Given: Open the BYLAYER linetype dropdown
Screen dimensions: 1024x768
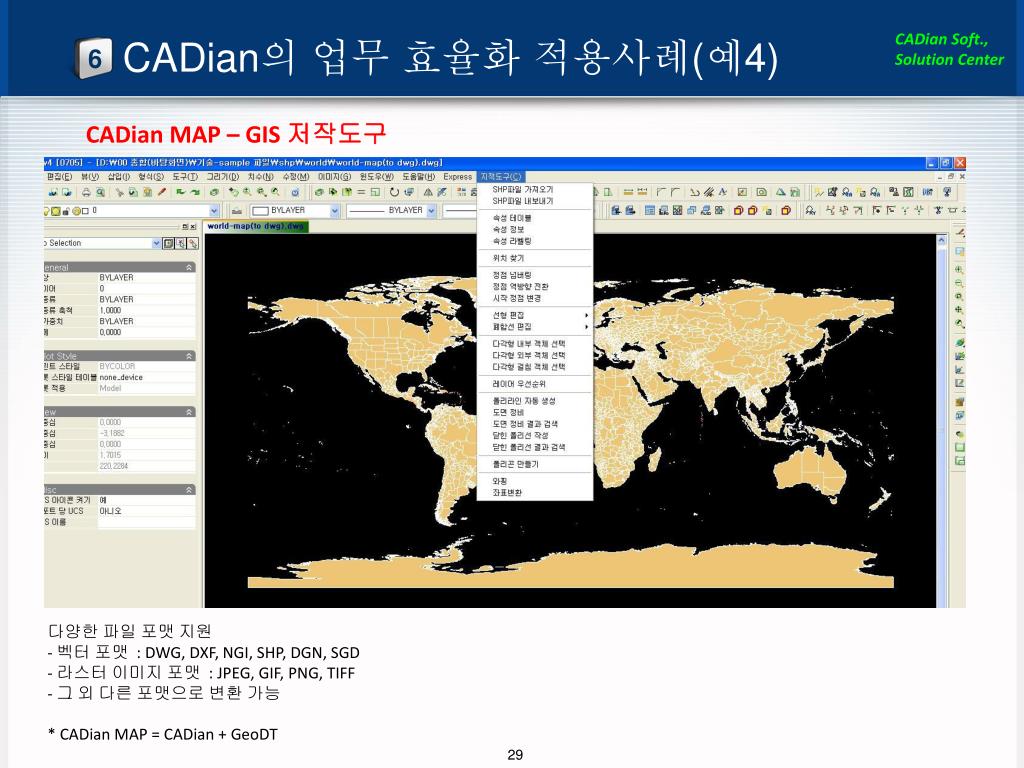Looking at the screenshot, I should (x=430, y=211).
